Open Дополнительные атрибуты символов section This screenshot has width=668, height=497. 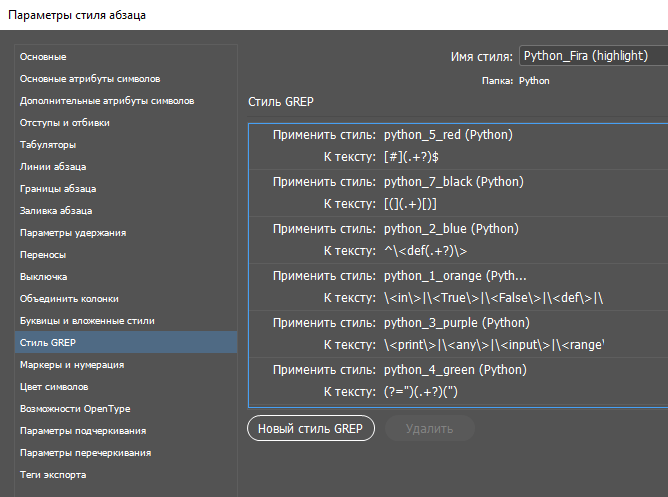tap(107, 101)
